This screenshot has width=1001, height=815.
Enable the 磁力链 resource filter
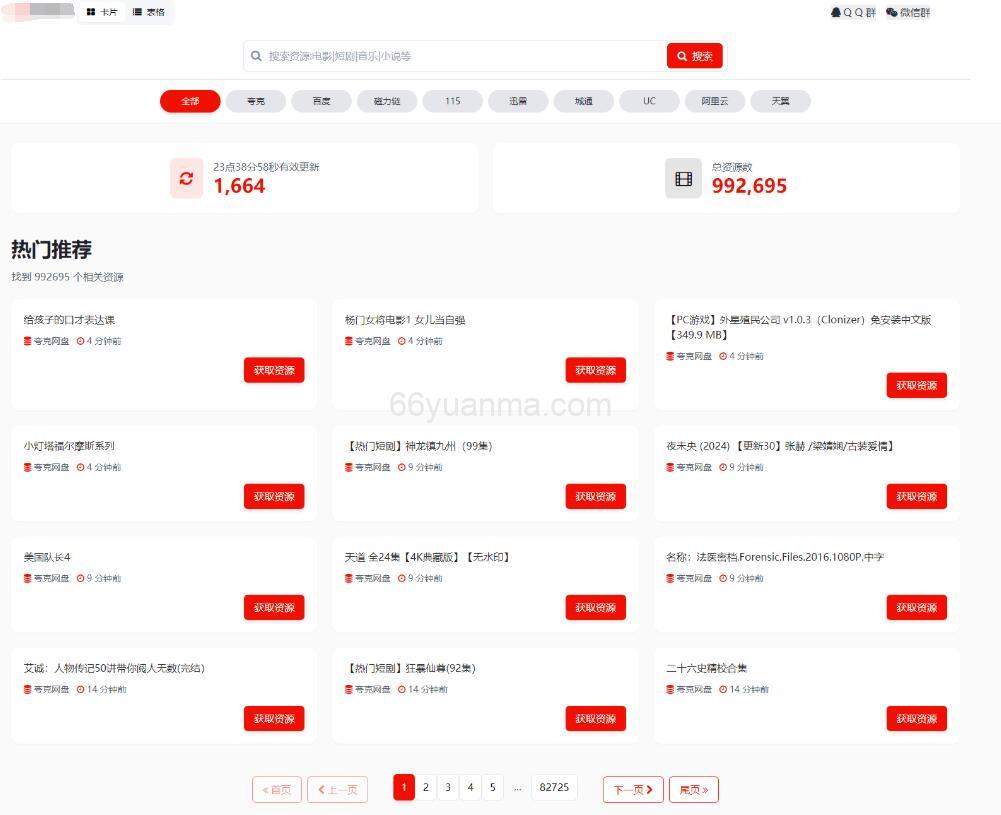pos(387,101)
